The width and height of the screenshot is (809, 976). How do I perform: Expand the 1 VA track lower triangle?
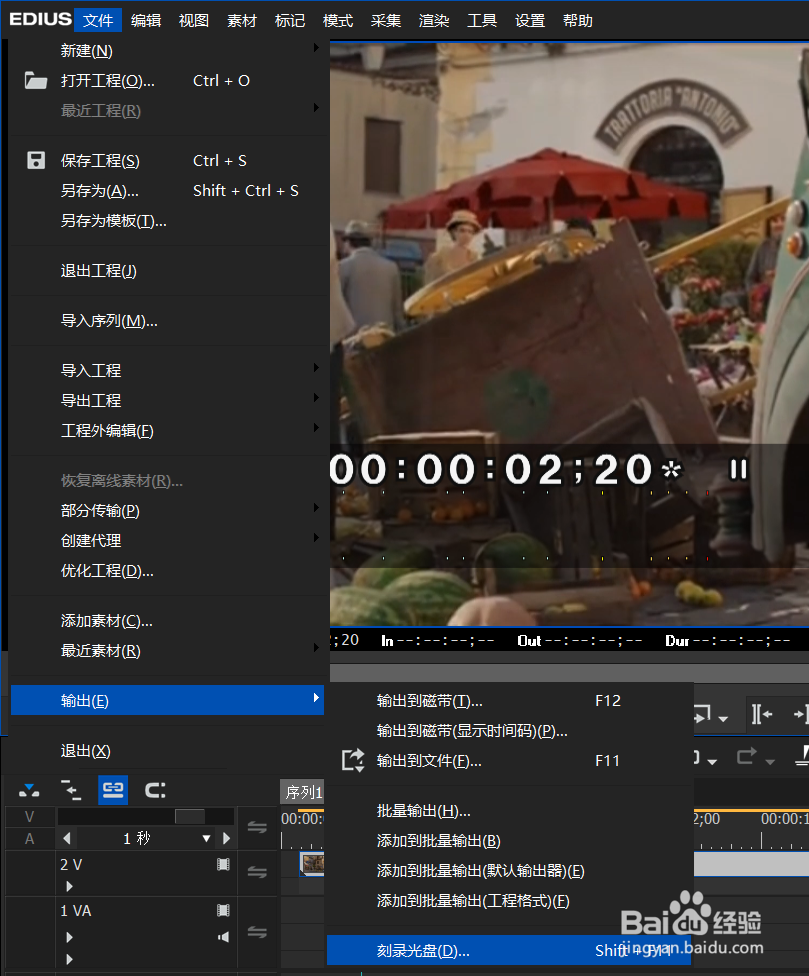pyautogui.click(x=69, y=959)
